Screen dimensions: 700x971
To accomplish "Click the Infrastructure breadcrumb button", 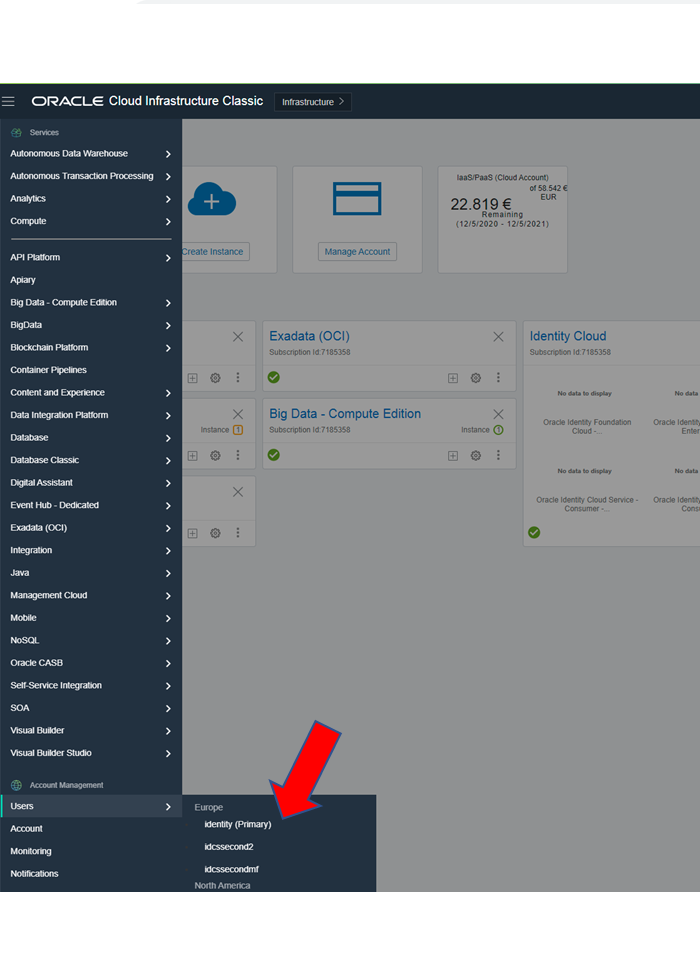I will (x=313, y=102).
